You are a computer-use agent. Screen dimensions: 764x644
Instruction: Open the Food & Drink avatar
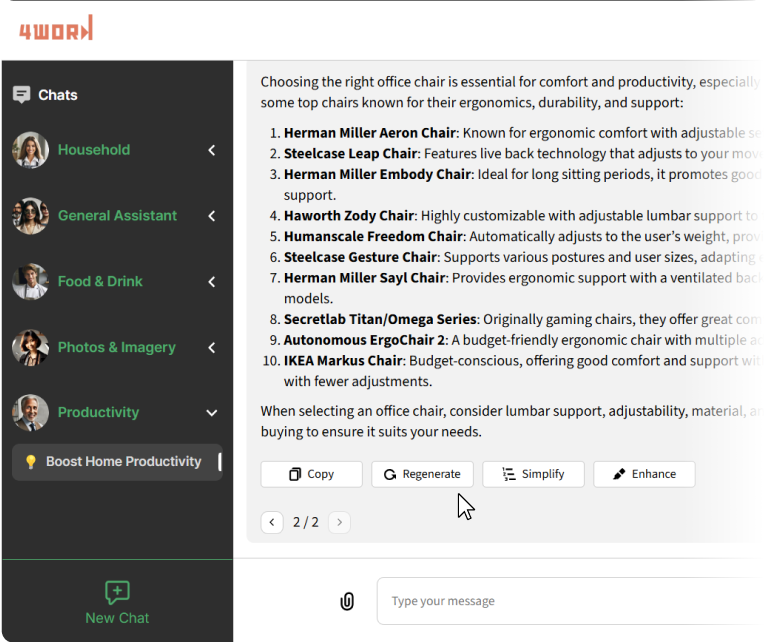tap(30, 282)
